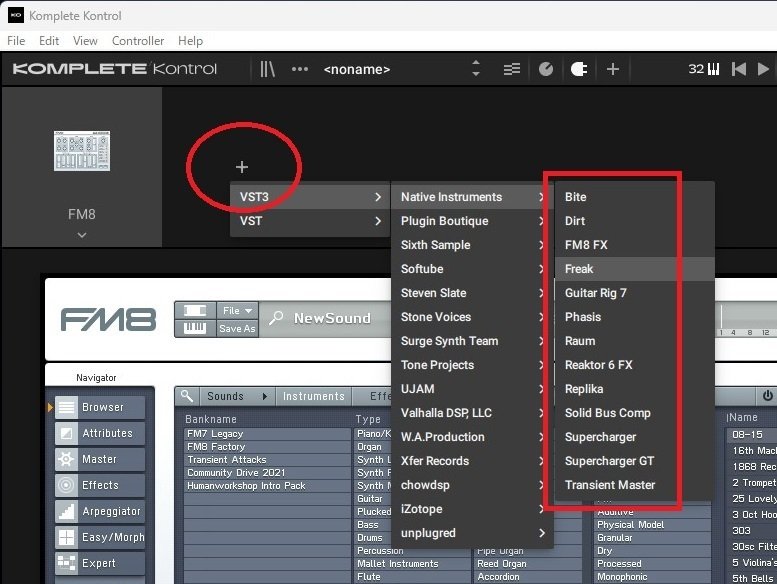Switch to the Sounds tab
Image resolution: width=777 pixels, height=584 pixels.
pyautogui.click(x=237, y=396)
